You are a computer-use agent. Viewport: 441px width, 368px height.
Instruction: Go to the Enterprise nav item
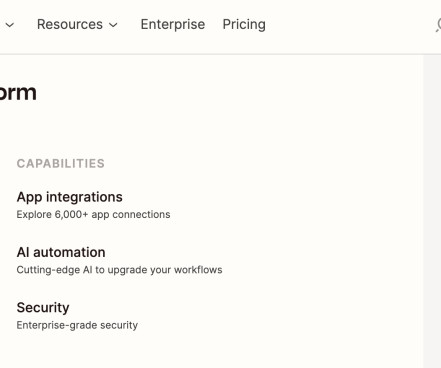point(173,24)
